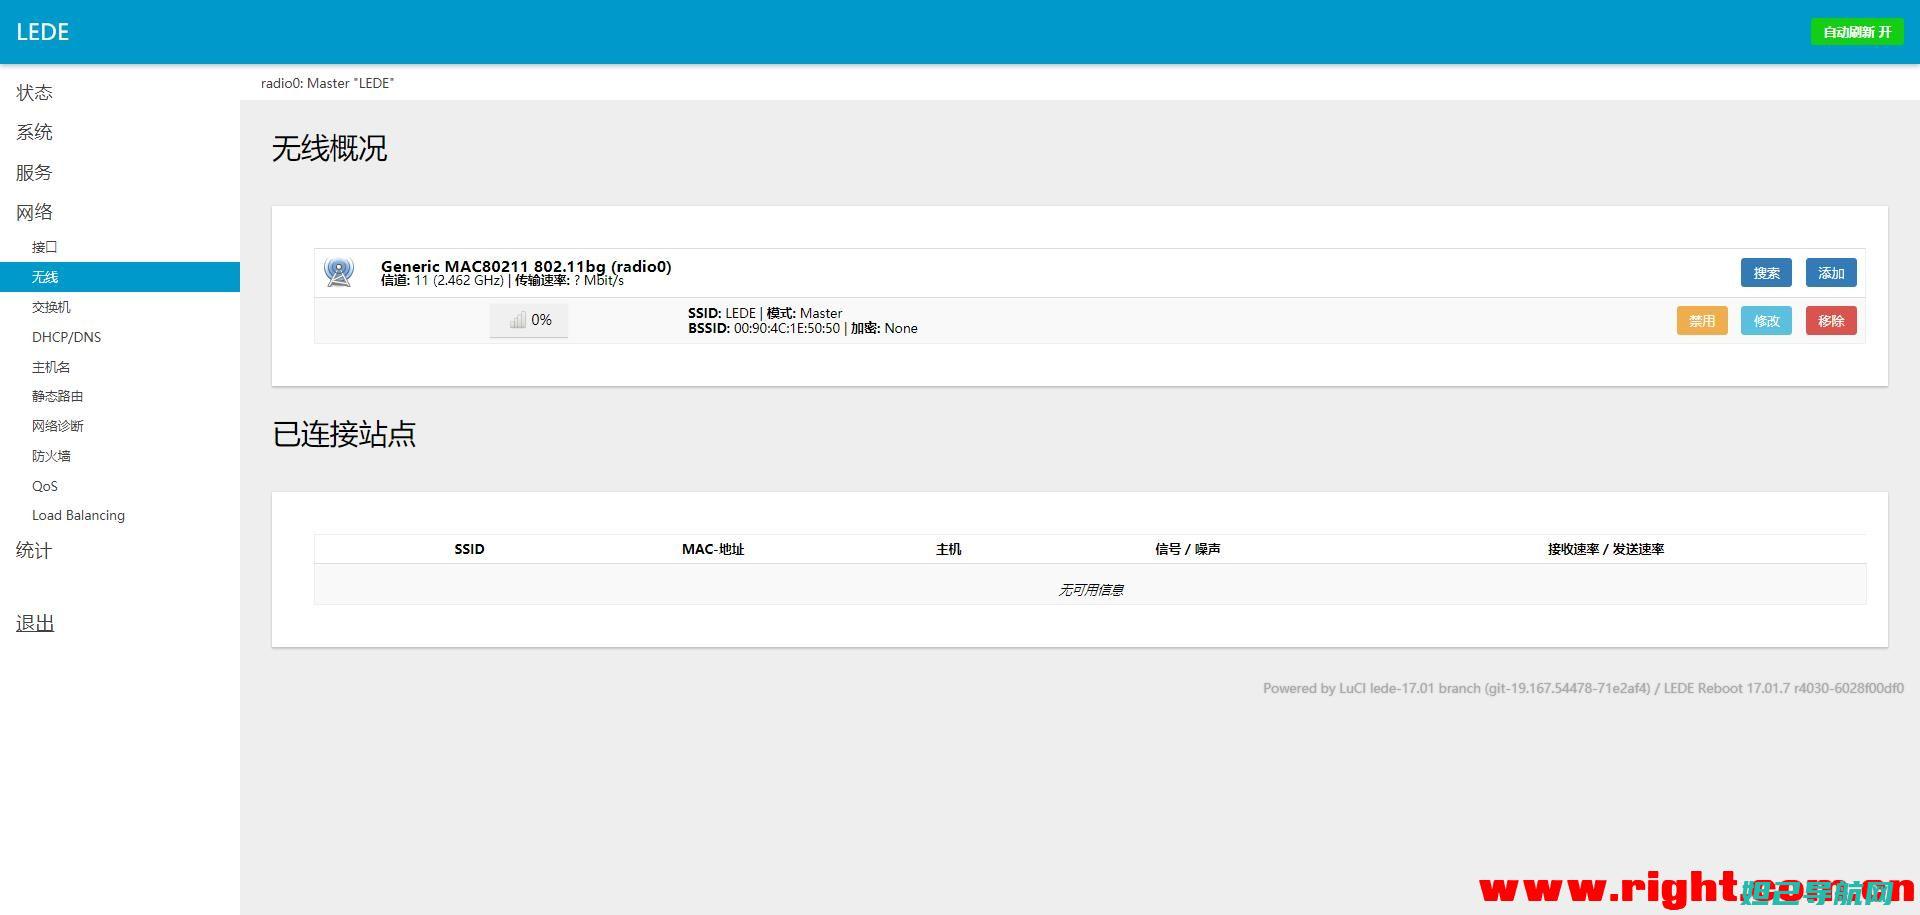Expand the 状态 menu section

coord(35,92)
